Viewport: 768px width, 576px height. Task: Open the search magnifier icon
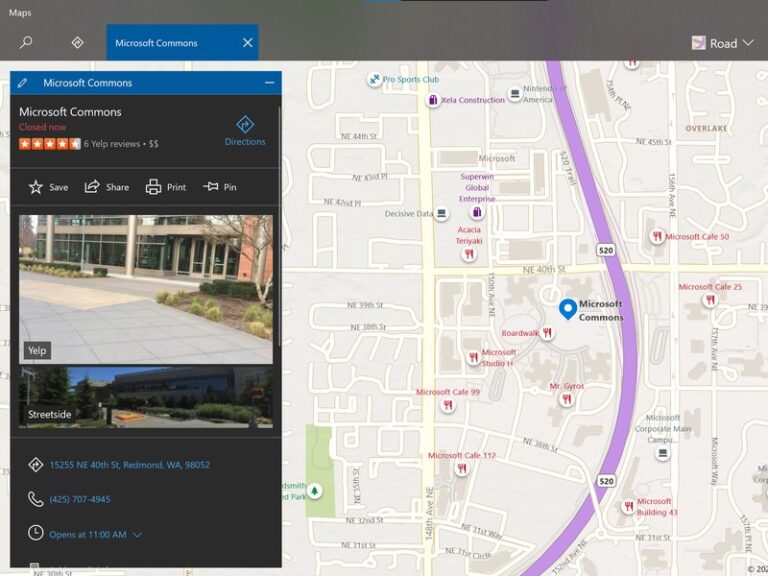pyautogui.click(x=26, y=43)
